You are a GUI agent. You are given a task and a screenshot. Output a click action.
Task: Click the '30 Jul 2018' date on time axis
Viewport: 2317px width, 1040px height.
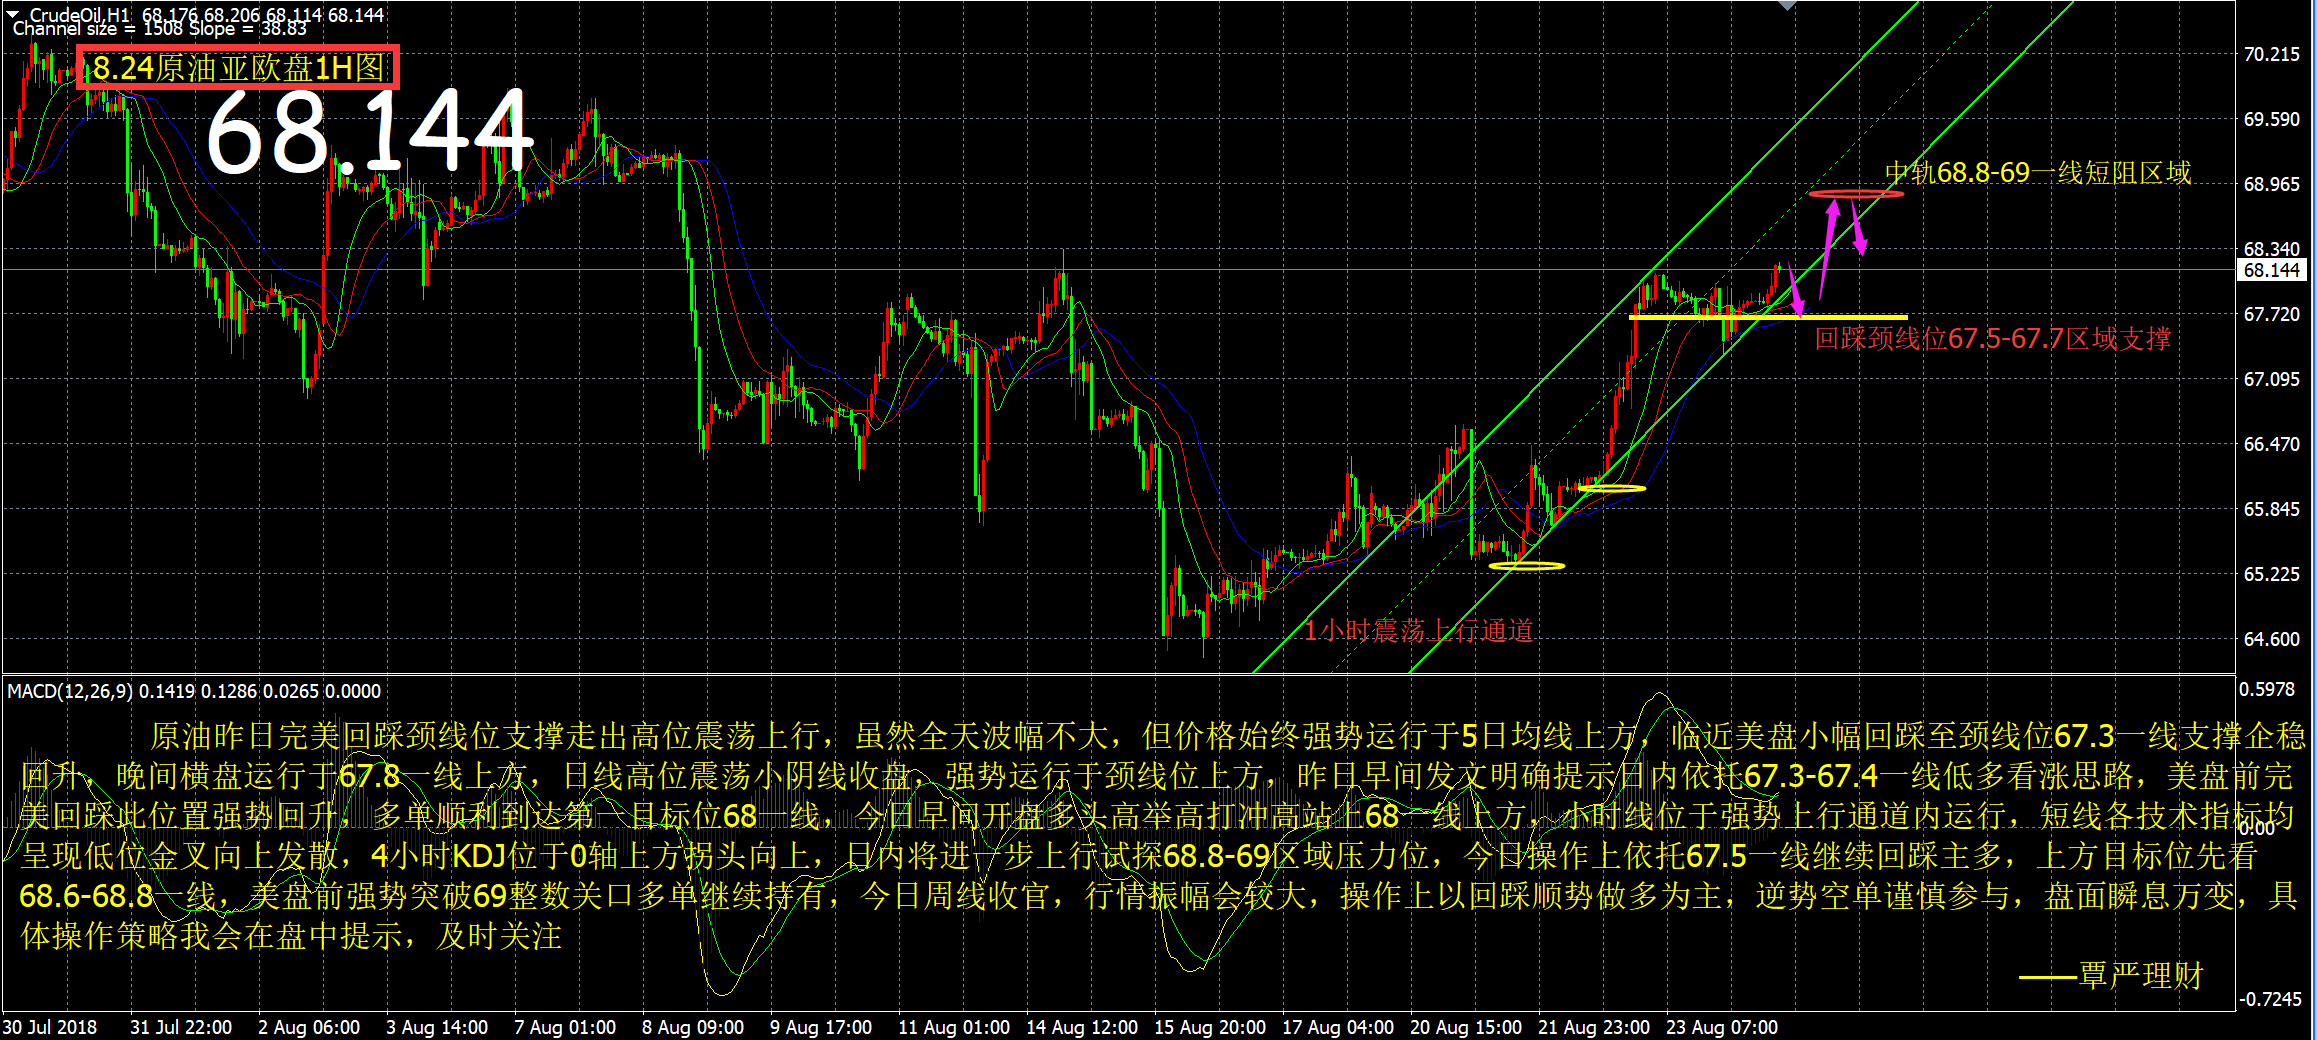pos(50,1027)
